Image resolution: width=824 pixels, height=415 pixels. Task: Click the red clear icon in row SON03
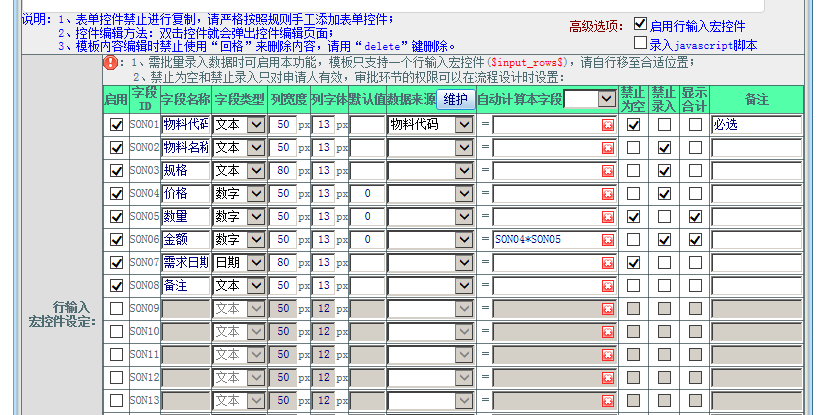[x=608, y=171]
